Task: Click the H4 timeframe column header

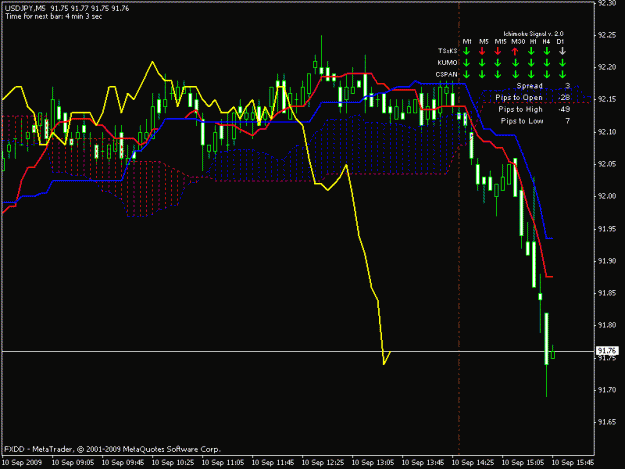Action: pos(546,41)
